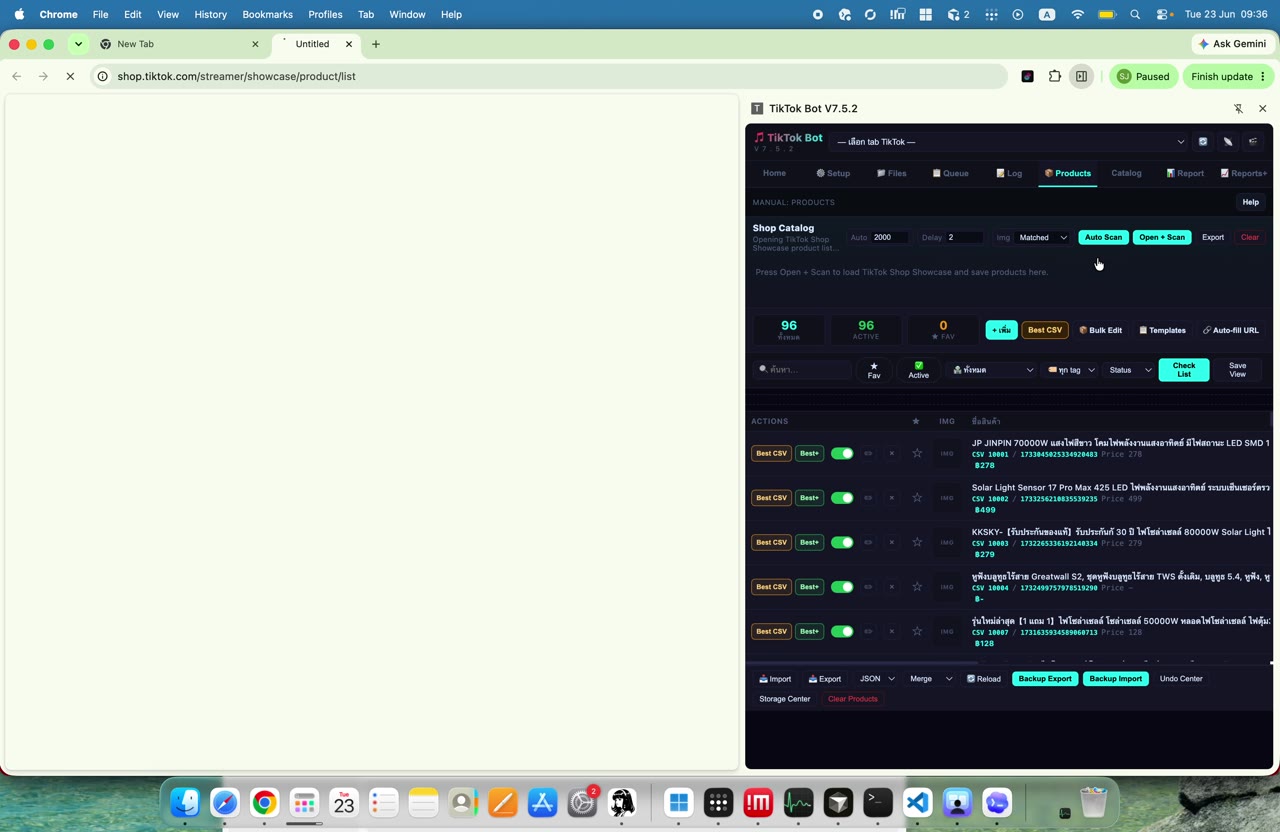This screenshot has width=1280, height=832.
Task: Click the link icon in the KKSKY- product row
Action: click(868, 542)
